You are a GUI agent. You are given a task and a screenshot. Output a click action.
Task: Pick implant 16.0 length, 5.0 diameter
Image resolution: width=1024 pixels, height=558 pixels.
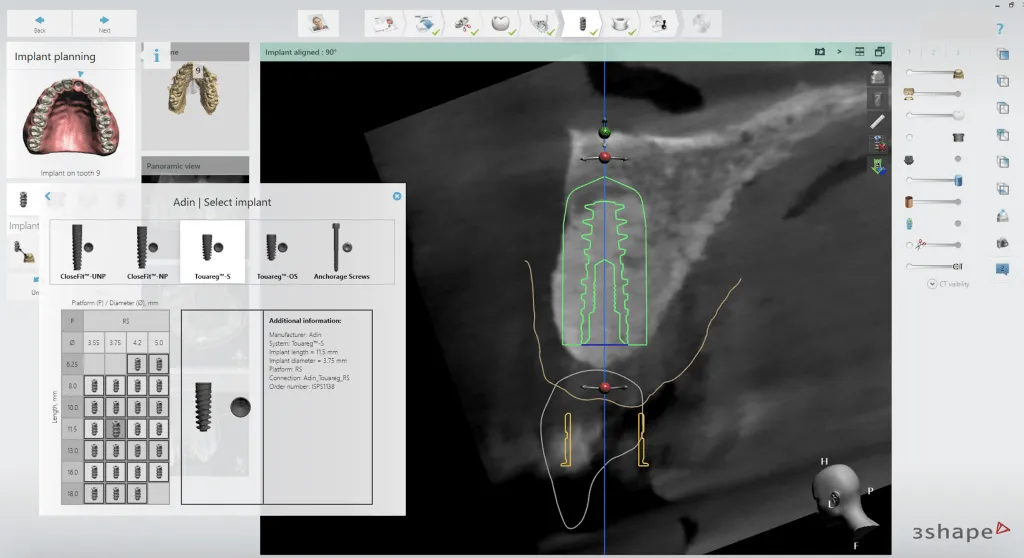tap(159, 472)
